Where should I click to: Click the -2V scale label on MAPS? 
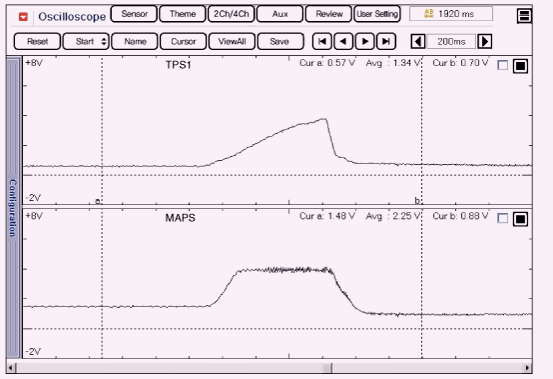tap(33, 352)
